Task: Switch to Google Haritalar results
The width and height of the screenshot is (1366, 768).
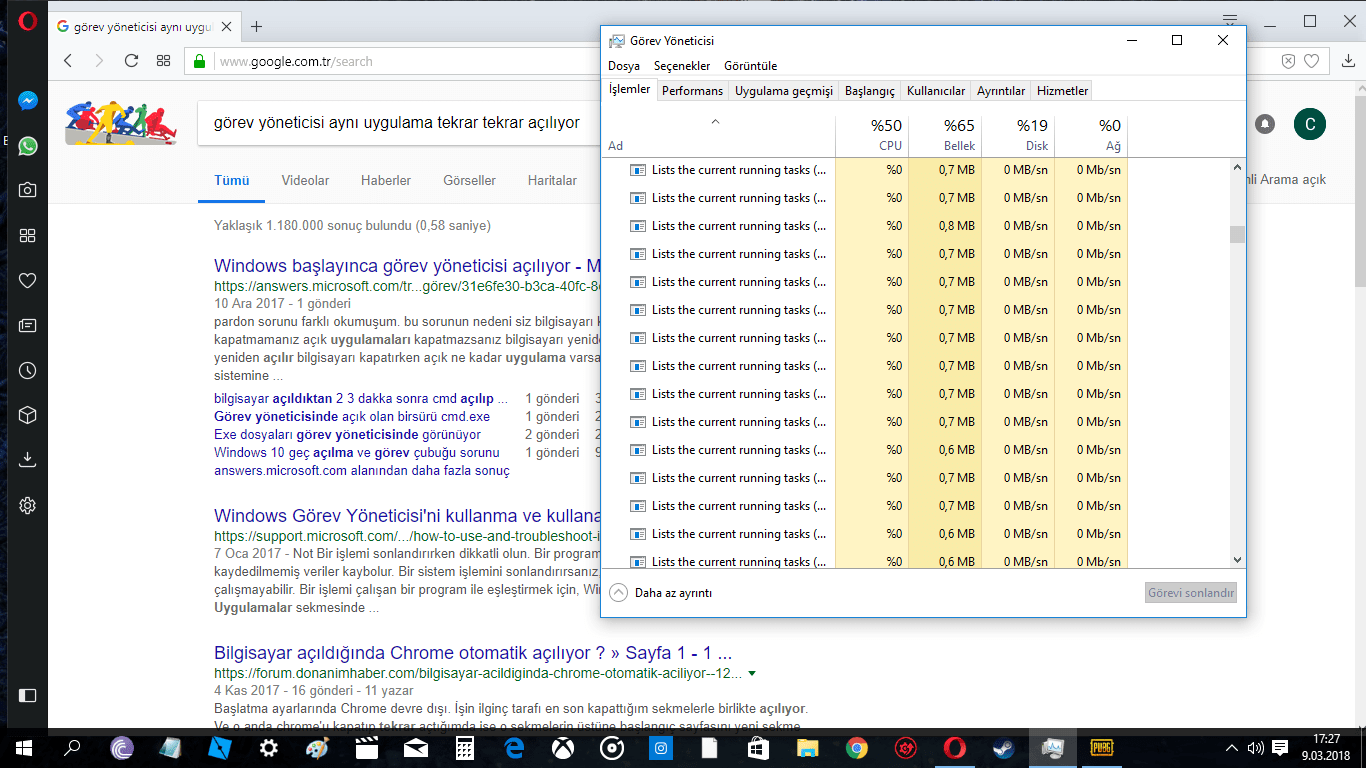Action: pos(552,181)
